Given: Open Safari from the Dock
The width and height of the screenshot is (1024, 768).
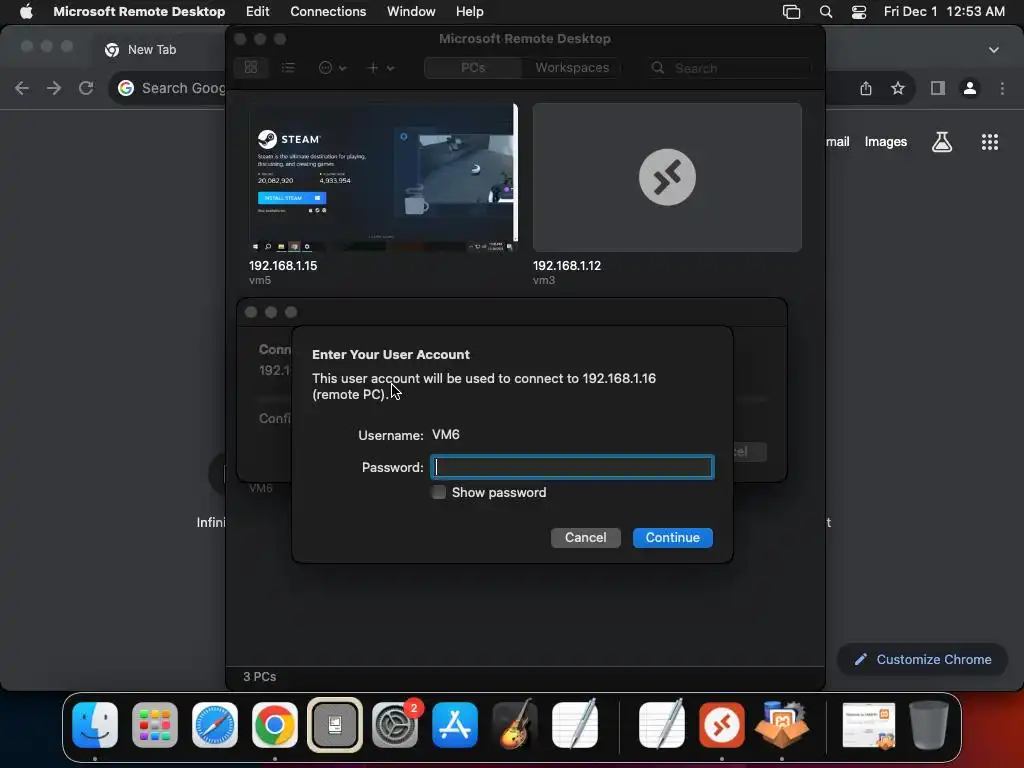Looking at the screenshot, I should [215, 725].
